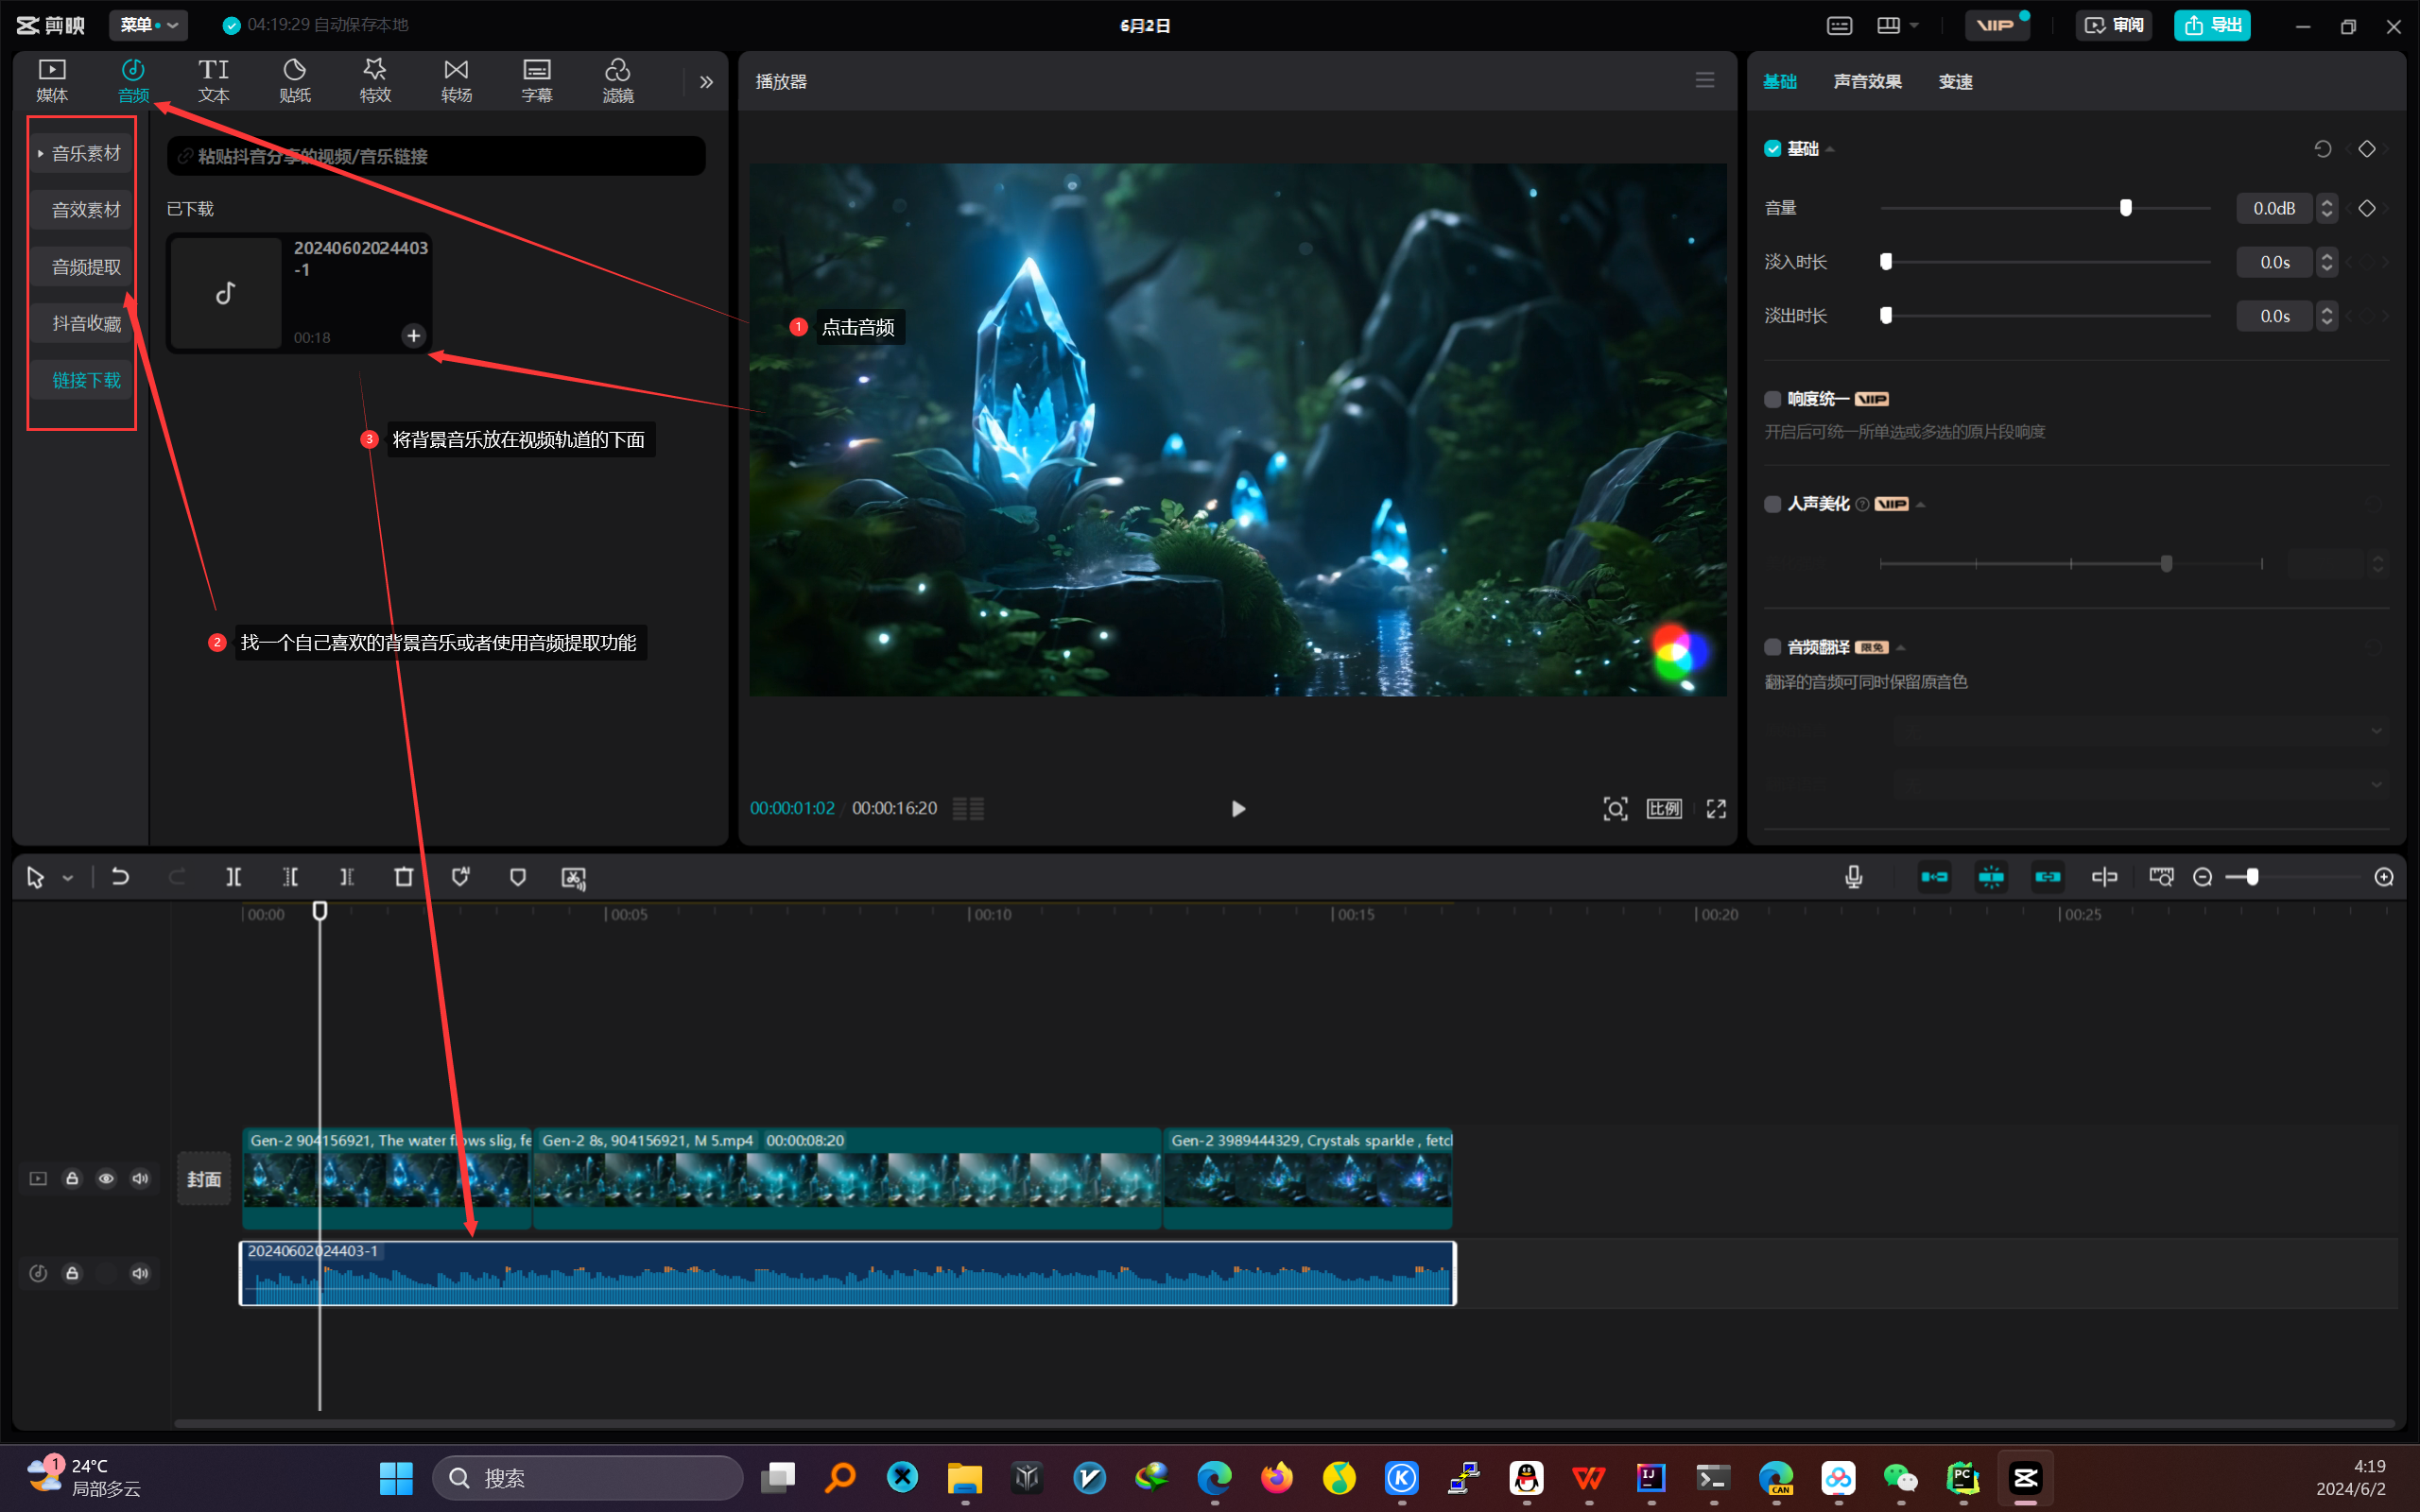Open the selection tool dropdown arrow
Screen dimensions: 2420x1512
(x=68, y=878)
